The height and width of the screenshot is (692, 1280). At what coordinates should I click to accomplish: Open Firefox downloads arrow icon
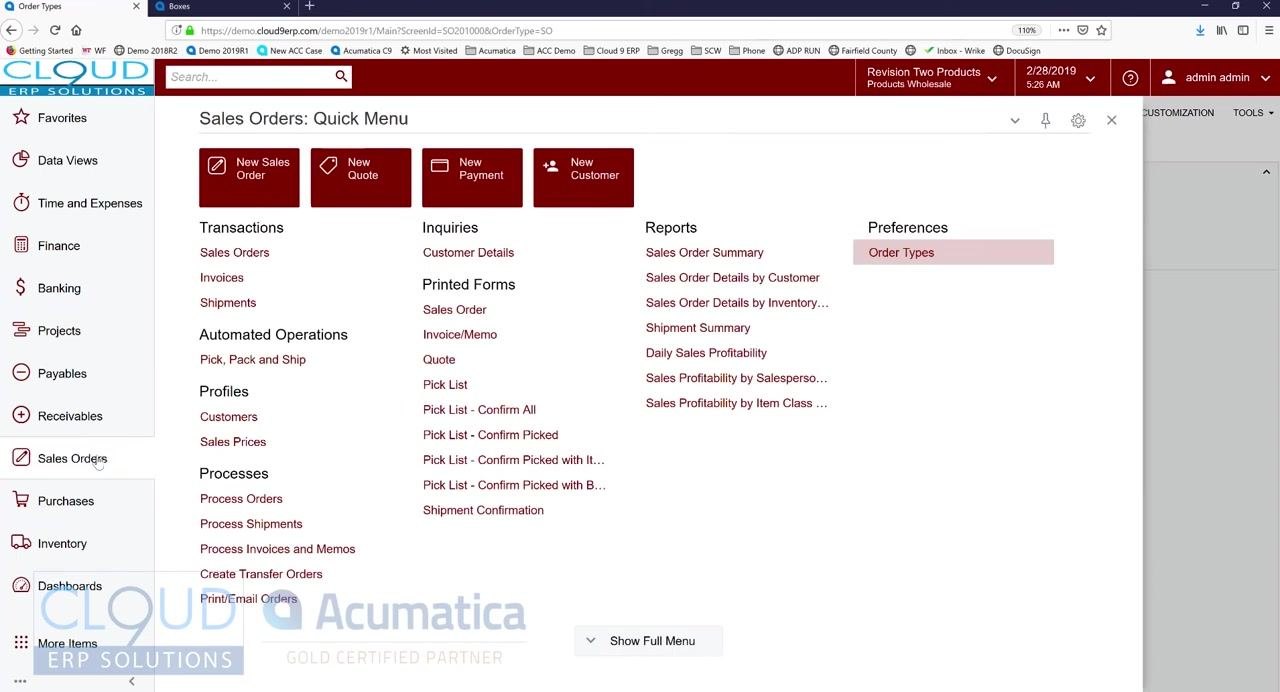point(1200,30)
